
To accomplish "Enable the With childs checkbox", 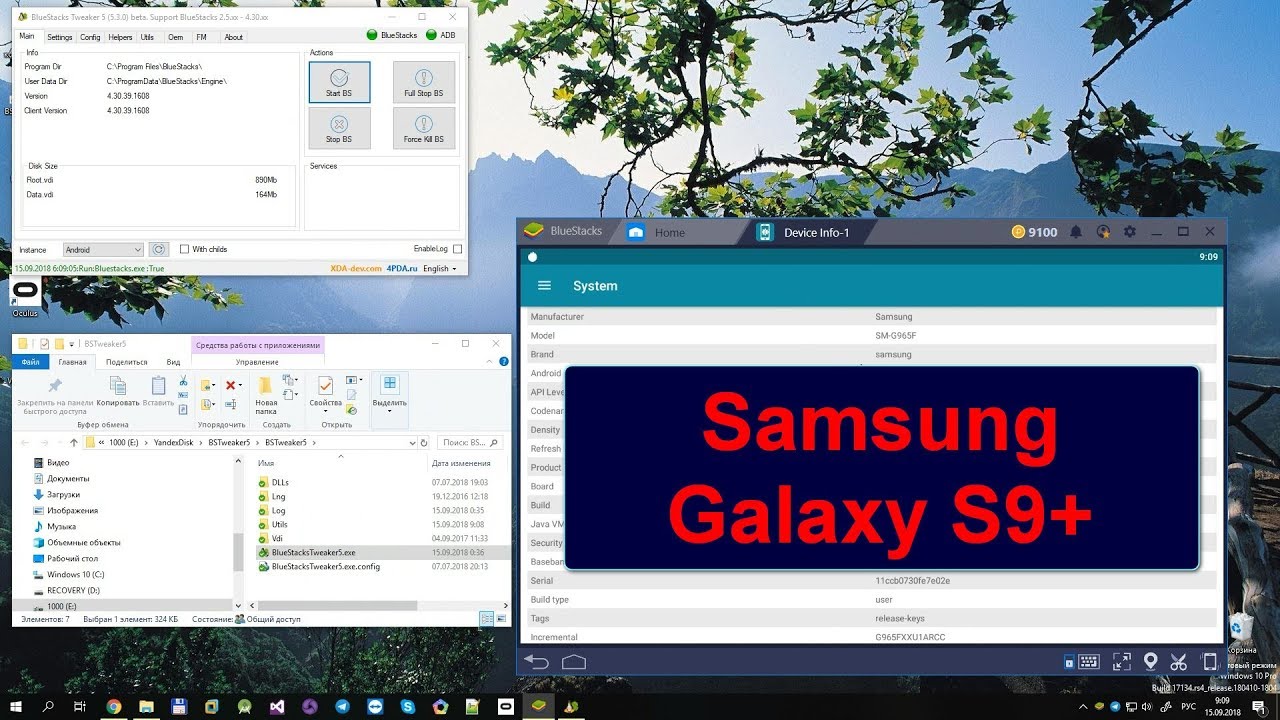I will click(x=184, y=249).
